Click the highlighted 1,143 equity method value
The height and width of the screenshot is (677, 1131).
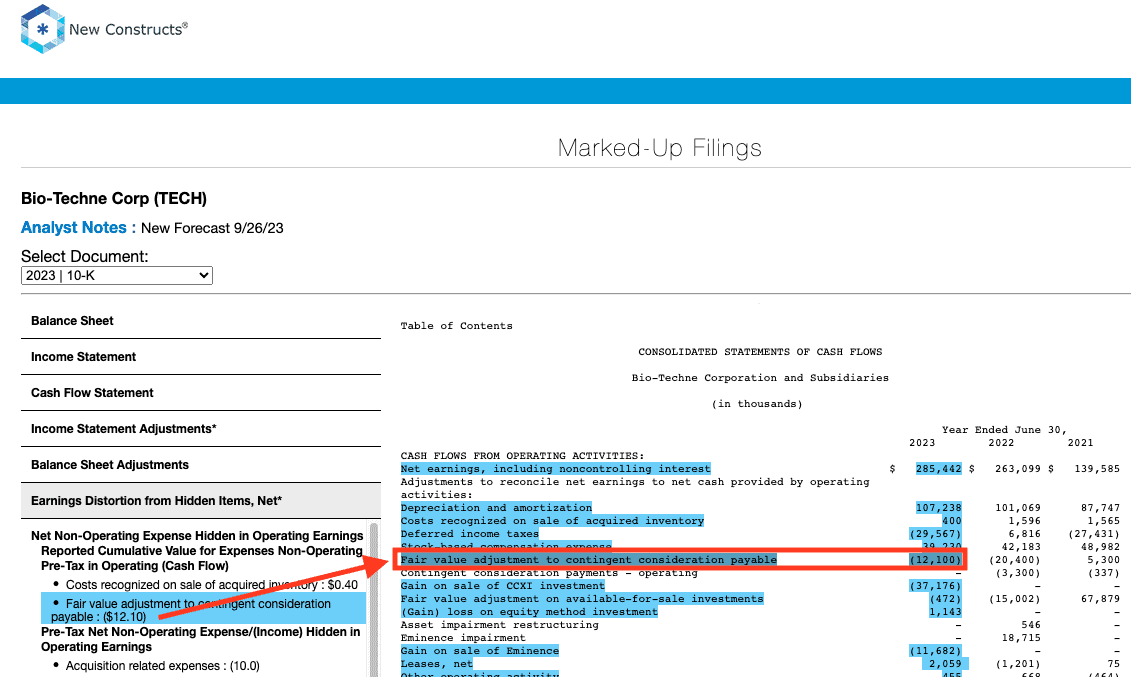(945, 611)
